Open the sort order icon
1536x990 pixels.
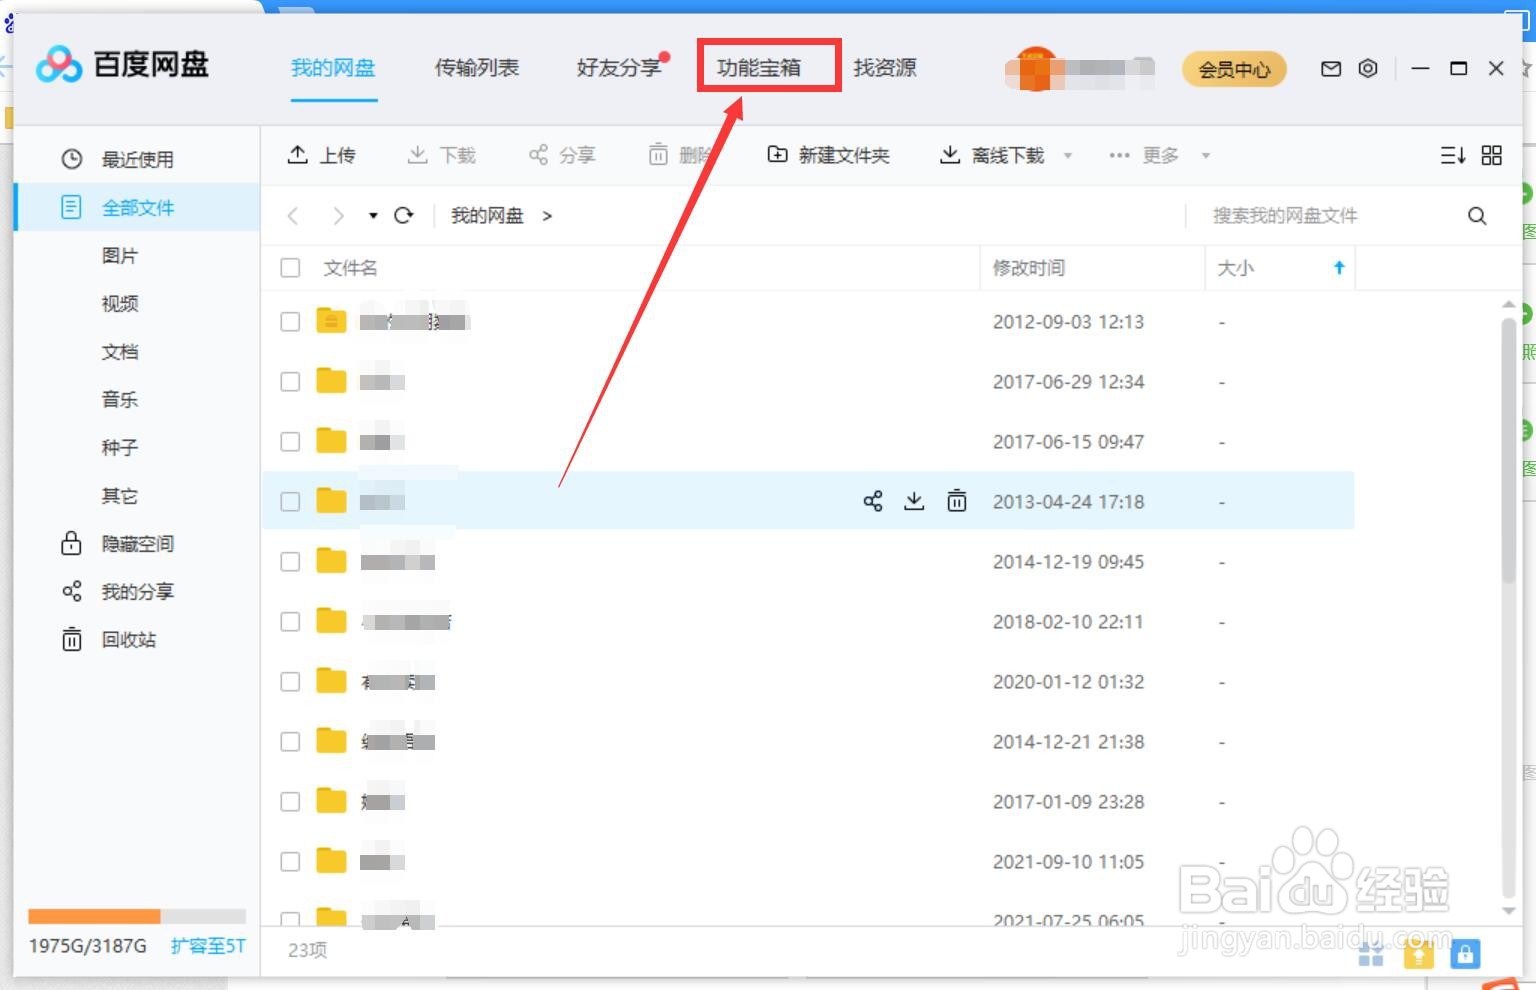tap(1453, 155)
